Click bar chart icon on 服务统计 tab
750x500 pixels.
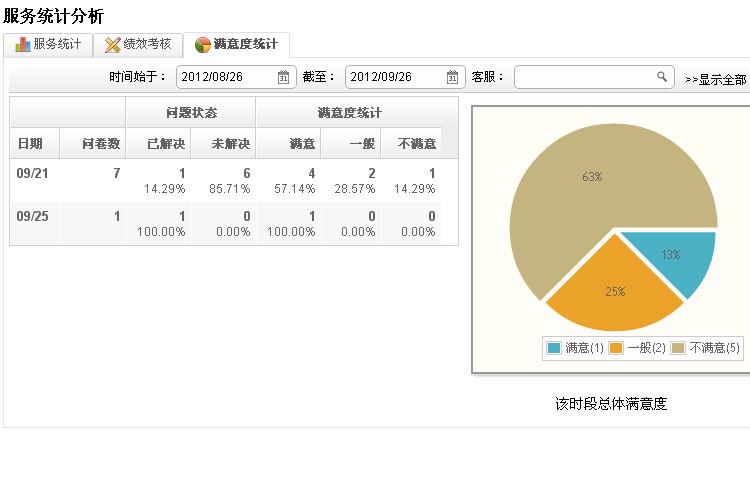tap(22, 44)
